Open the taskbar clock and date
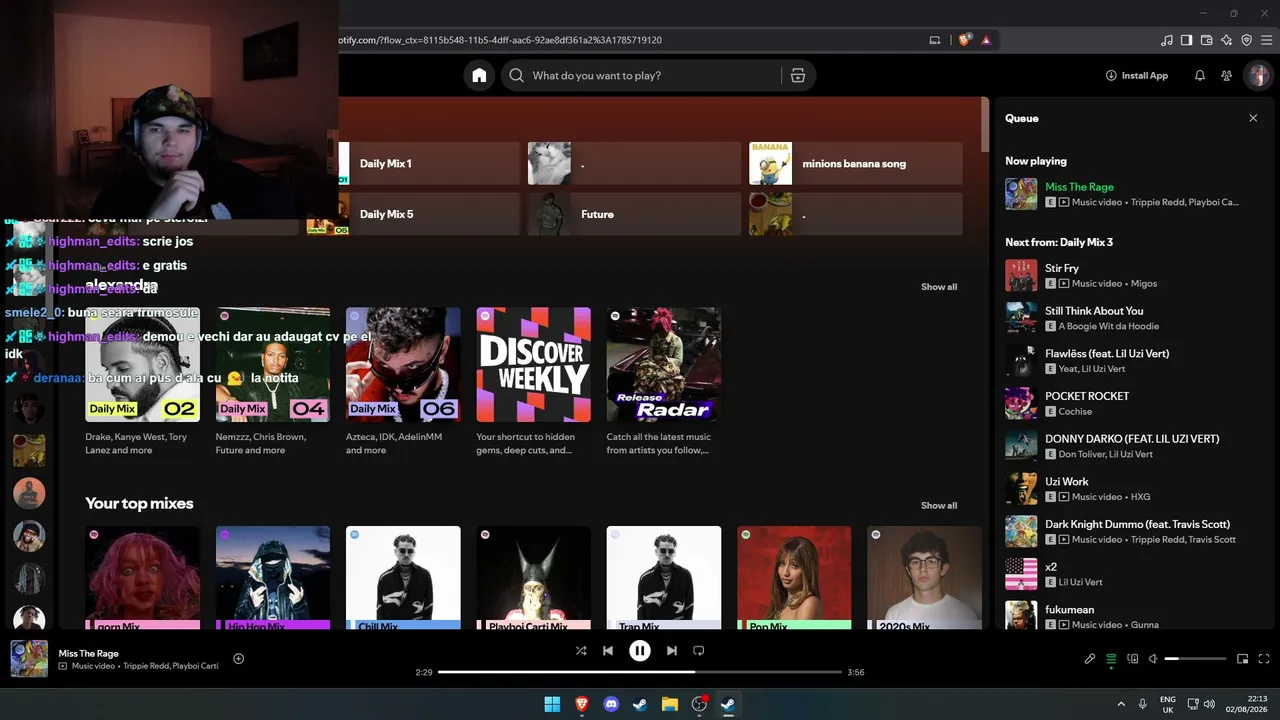The image size is (1280, 720). tap(1249, 704)
